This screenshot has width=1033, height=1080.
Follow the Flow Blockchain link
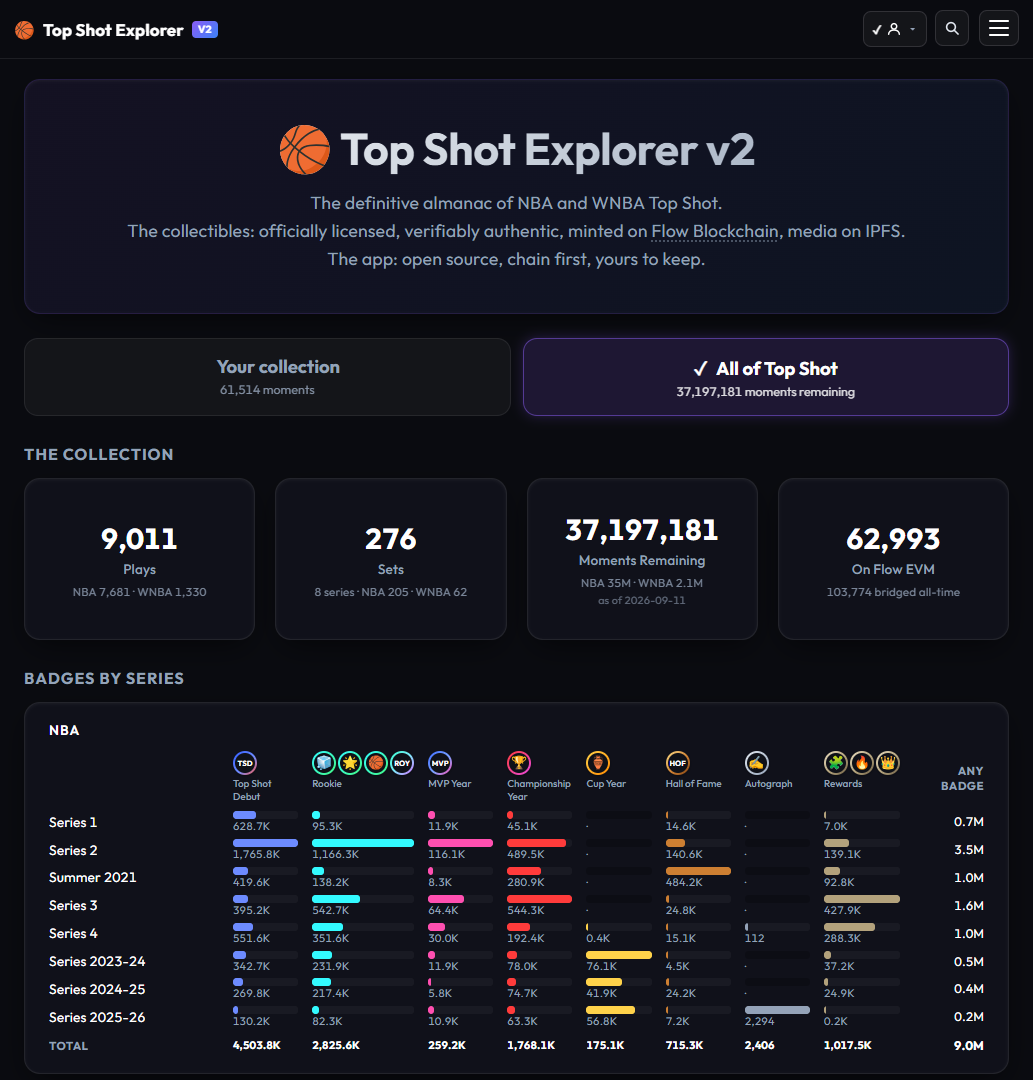click(715, 231)
